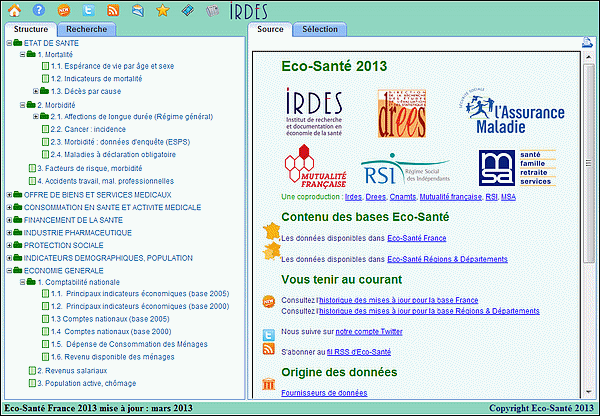The height and width of the screenshot is (416, 600).
Task: Click the home icon in top toolbar
Action: tap(14, 10)
